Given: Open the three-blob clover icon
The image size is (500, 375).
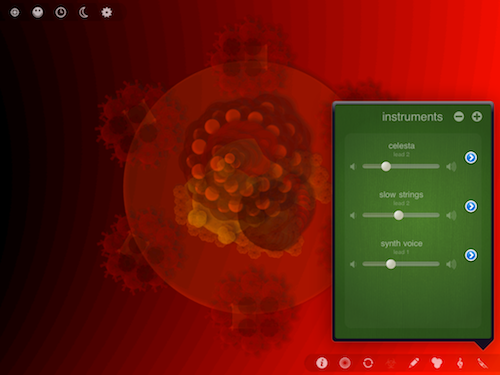Looking at the screenshot, I should coord(437,363).
